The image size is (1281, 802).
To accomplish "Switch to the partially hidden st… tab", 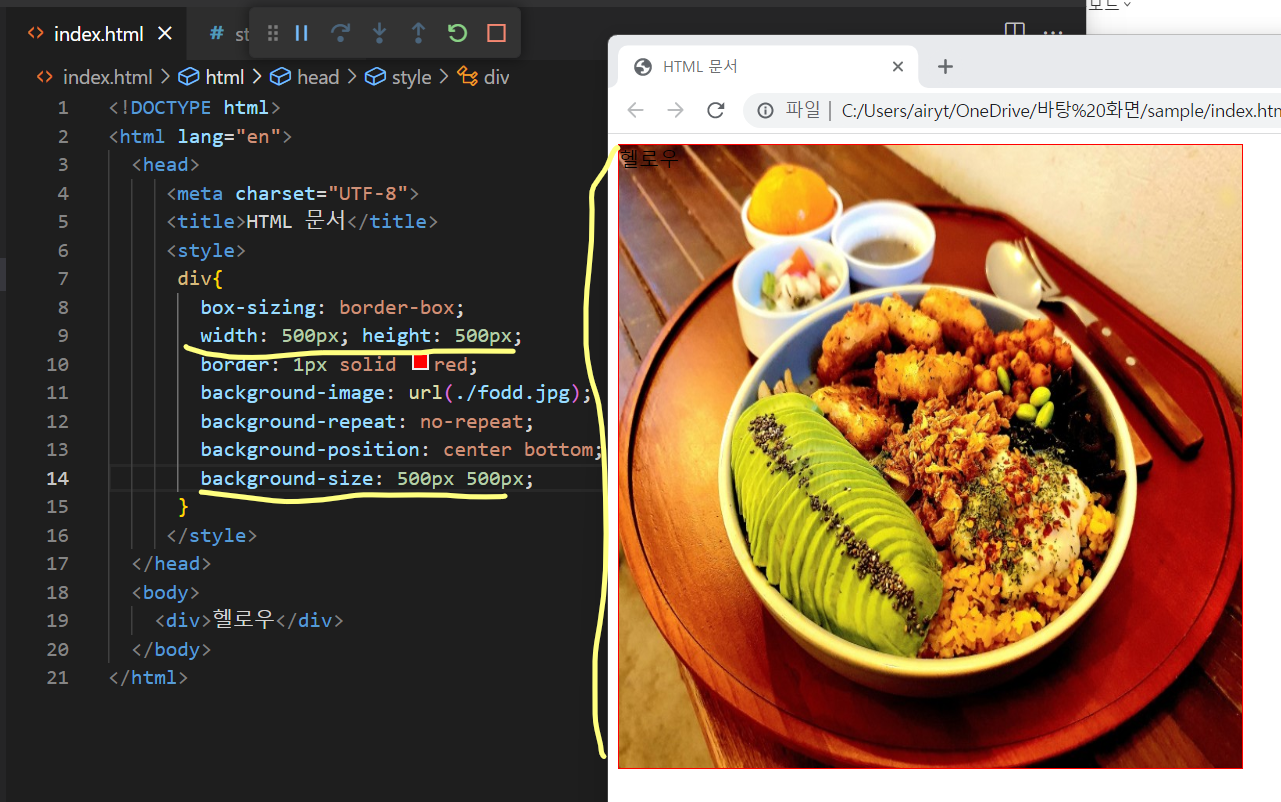I will (x=228, y=33).
